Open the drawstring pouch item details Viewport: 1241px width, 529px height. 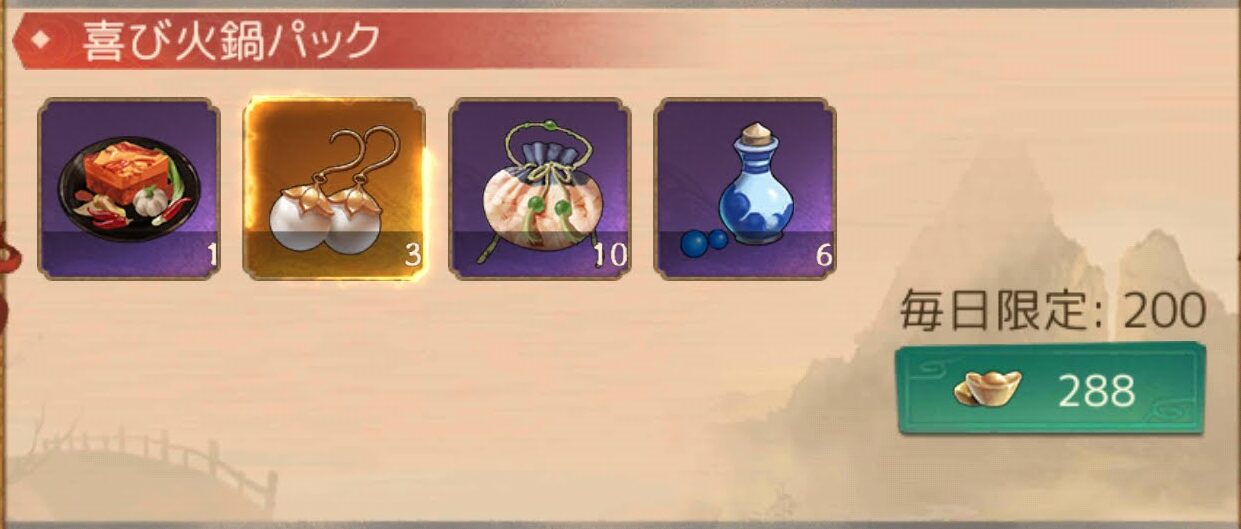click(540, 188)
